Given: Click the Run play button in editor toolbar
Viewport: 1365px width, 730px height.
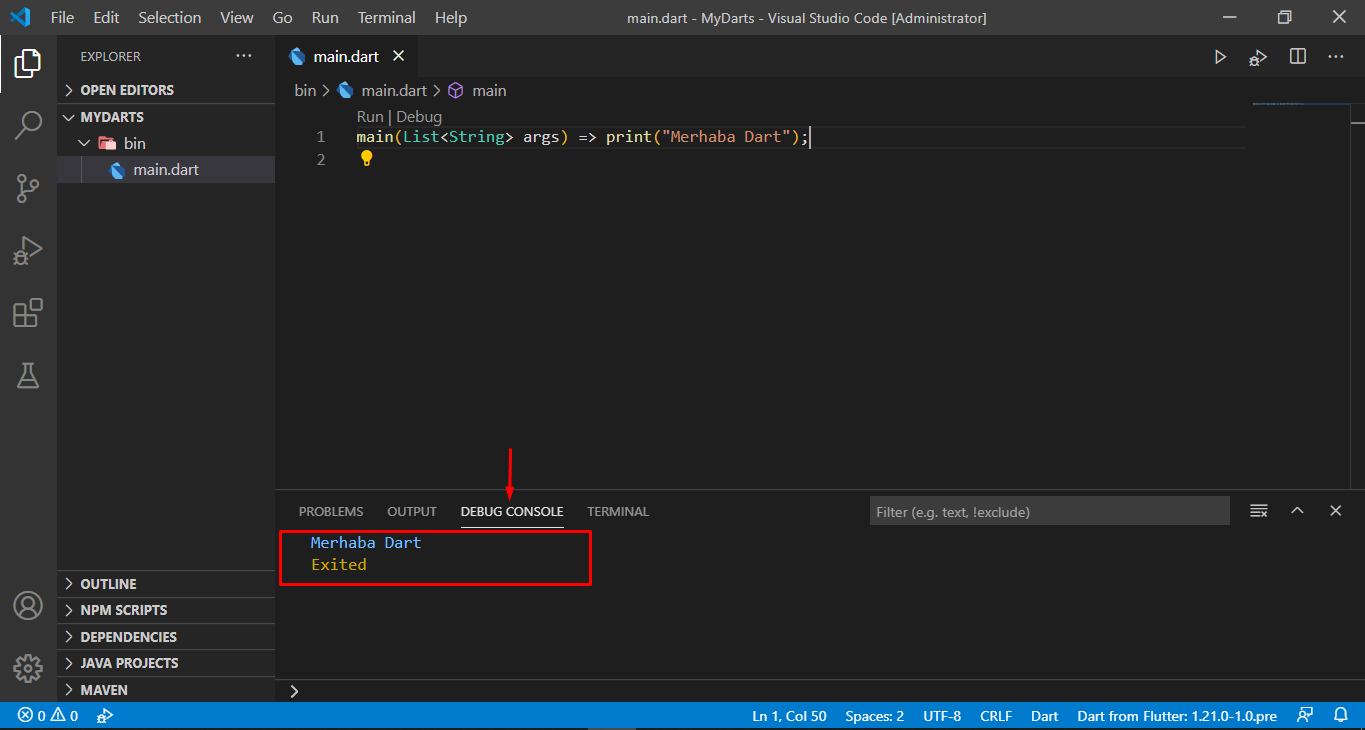Looking at the screenshot, I should point(1220,57).
